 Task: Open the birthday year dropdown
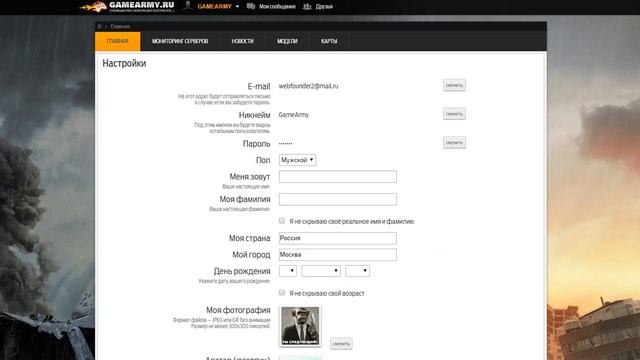tap(358, 271)
